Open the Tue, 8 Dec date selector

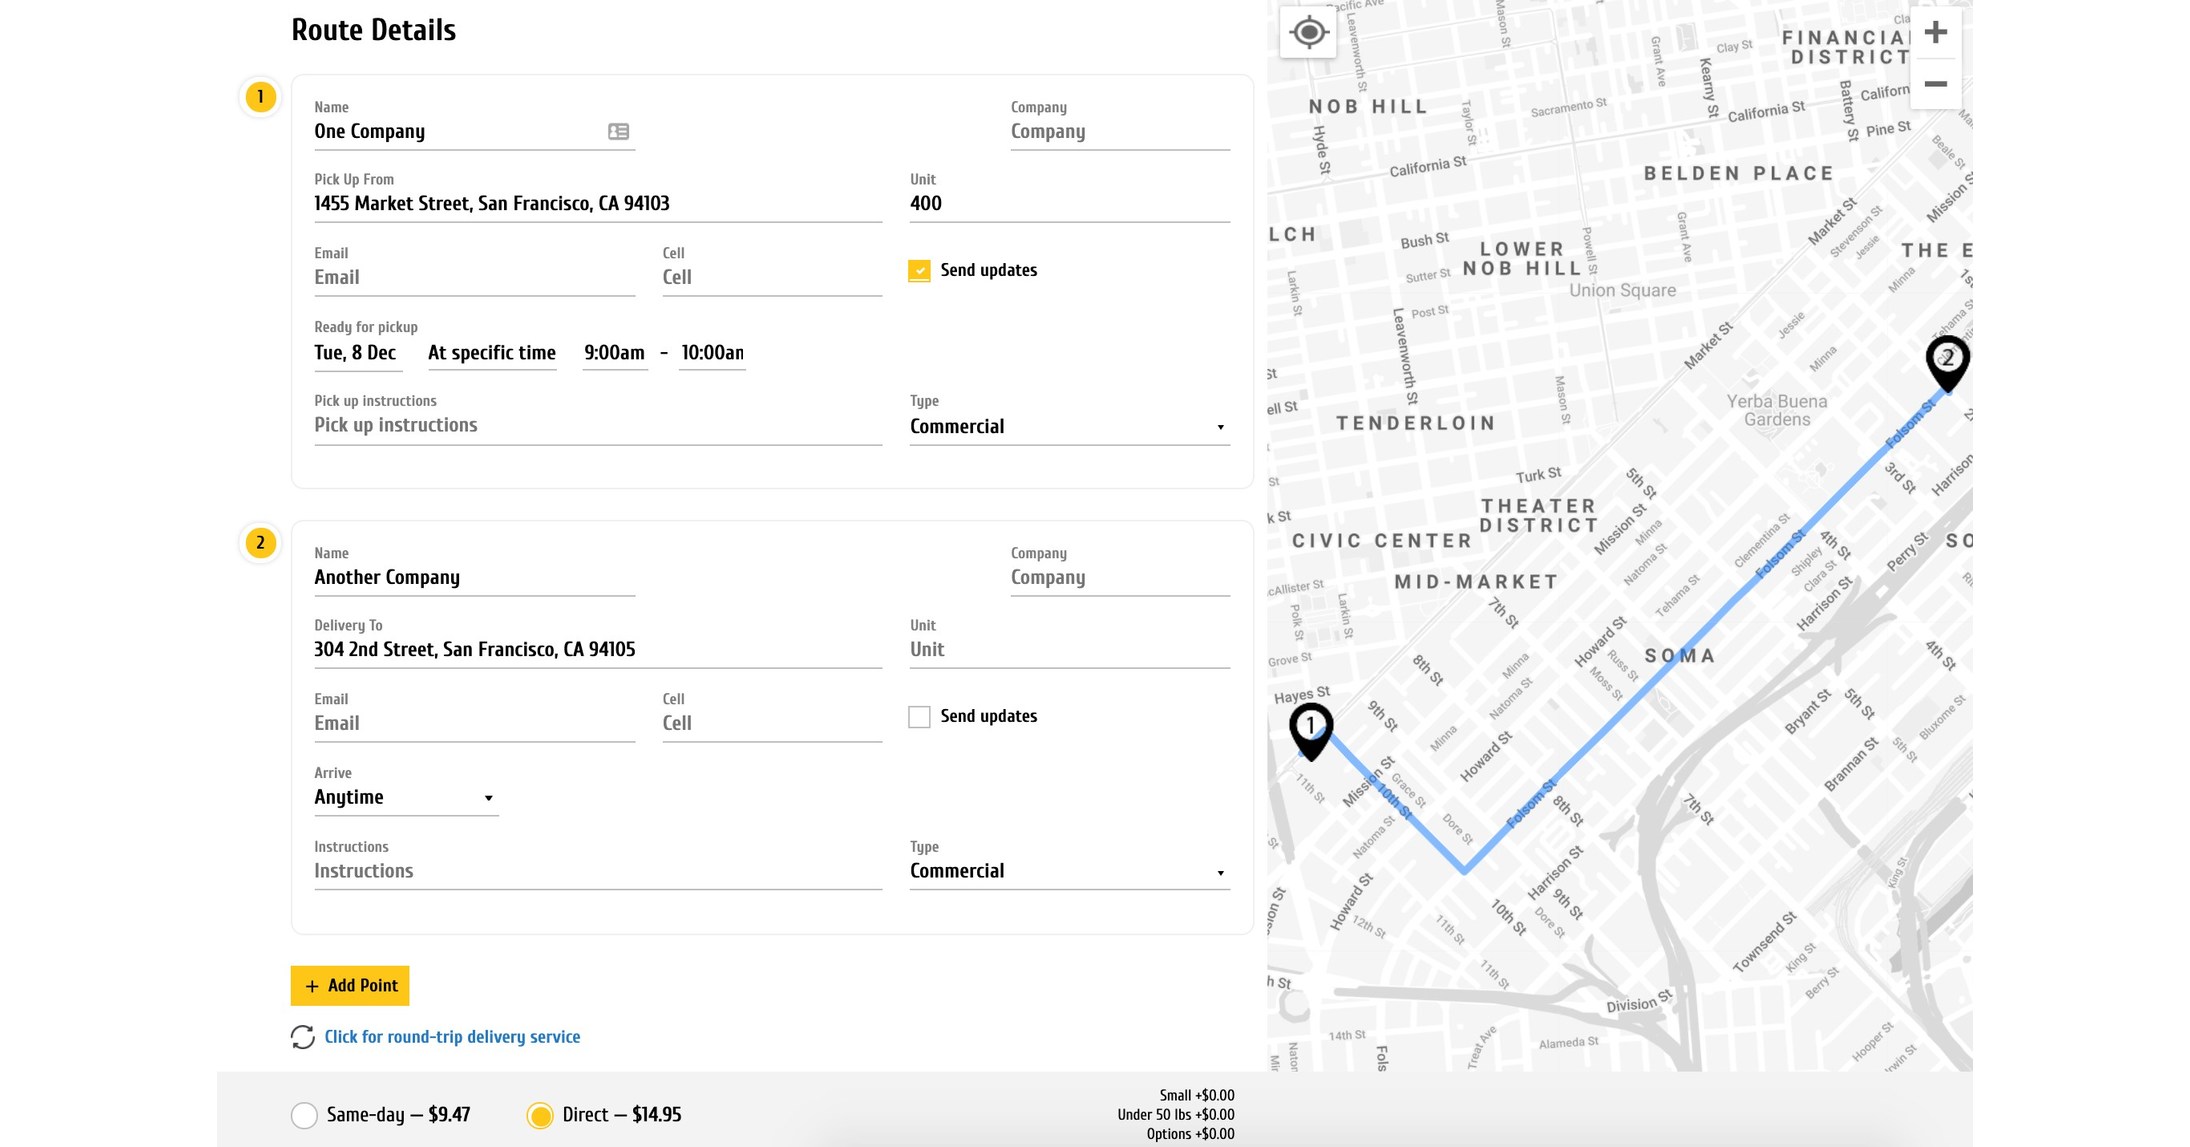click(x=356, y=352)
